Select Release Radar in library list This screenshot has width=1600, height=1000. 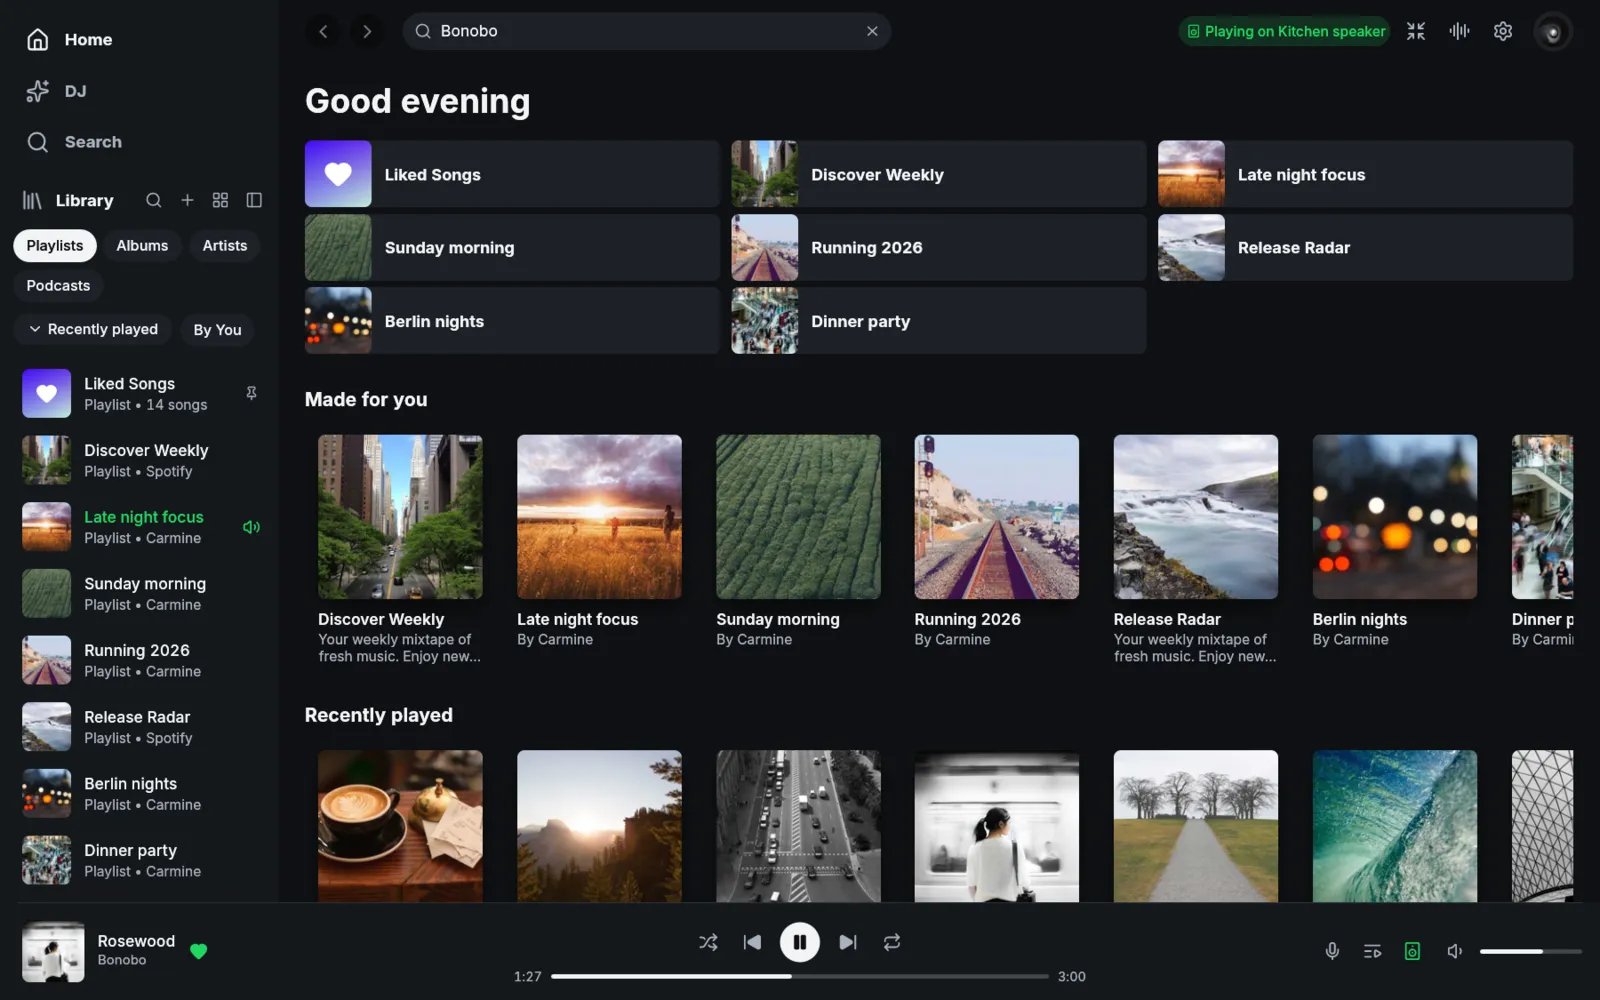click(142, 727)
